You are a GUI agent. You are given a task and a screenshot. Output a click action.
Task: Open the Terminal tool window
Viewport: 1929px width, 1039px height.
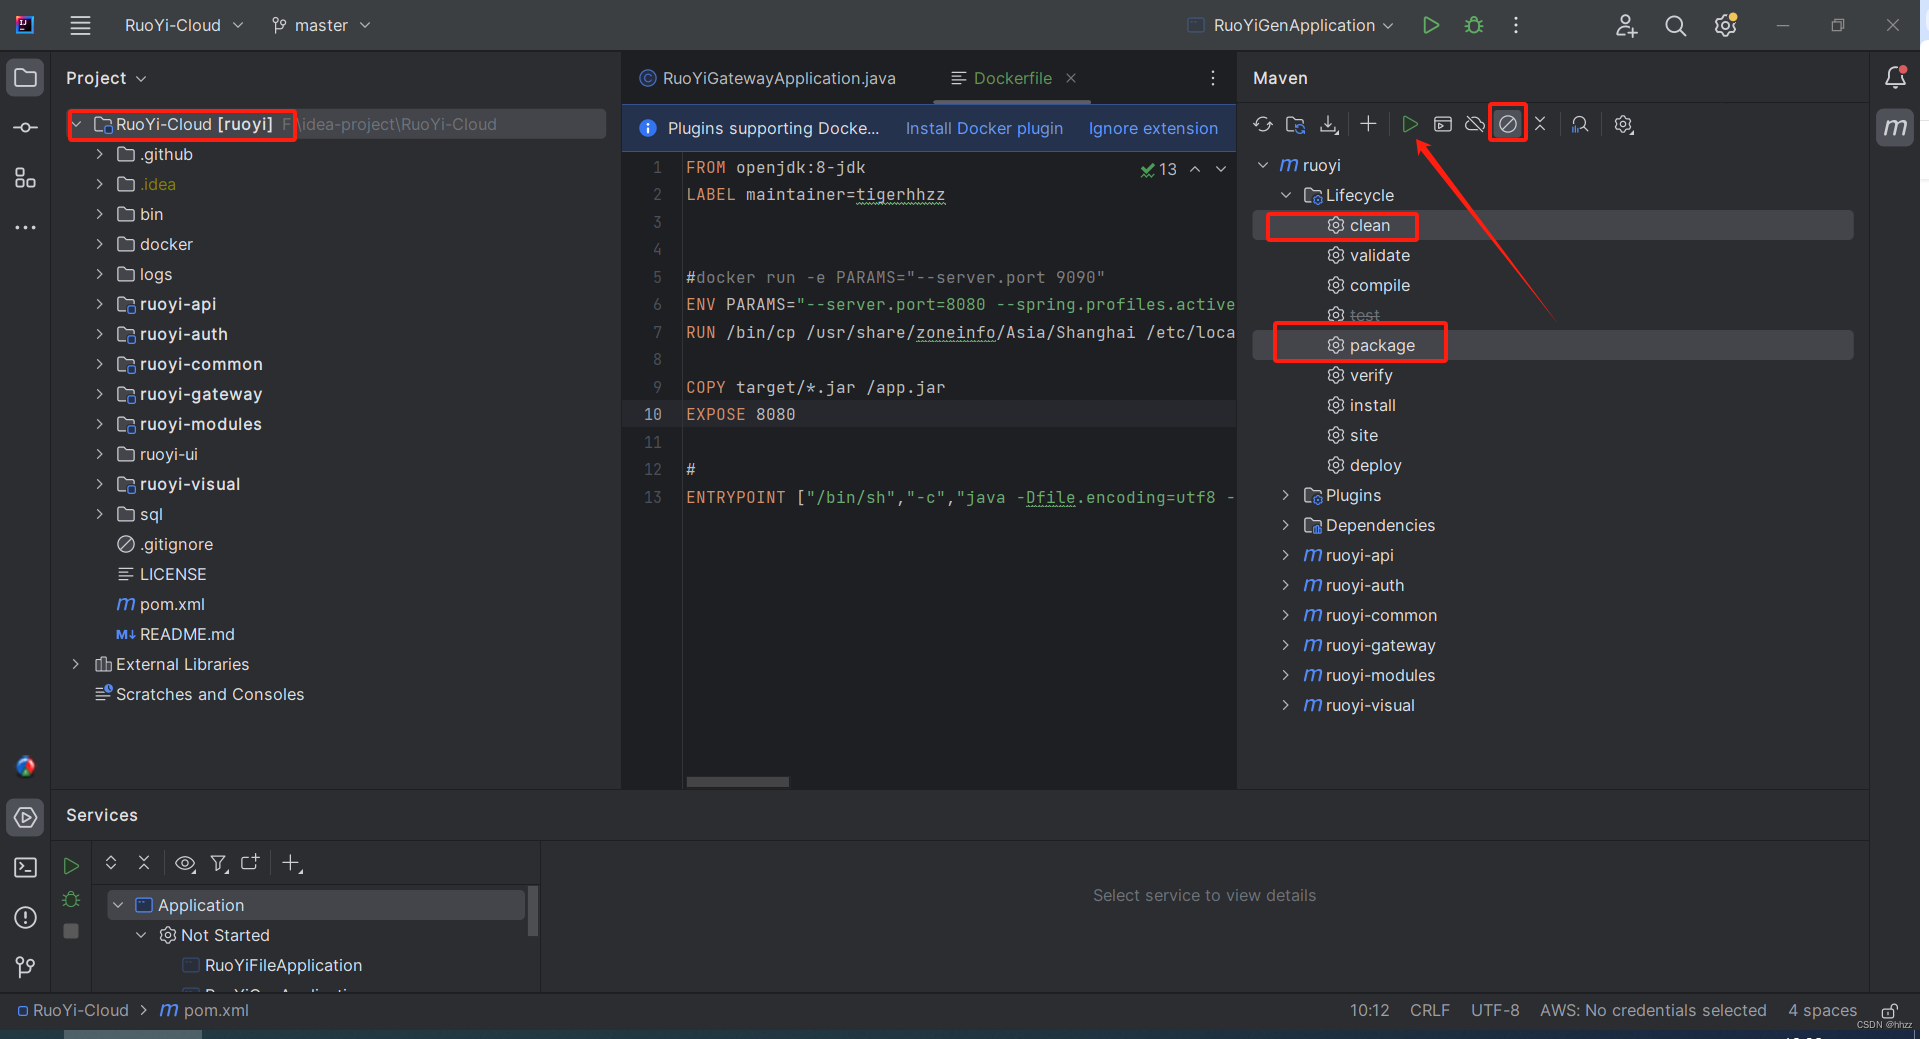(26, 867)
